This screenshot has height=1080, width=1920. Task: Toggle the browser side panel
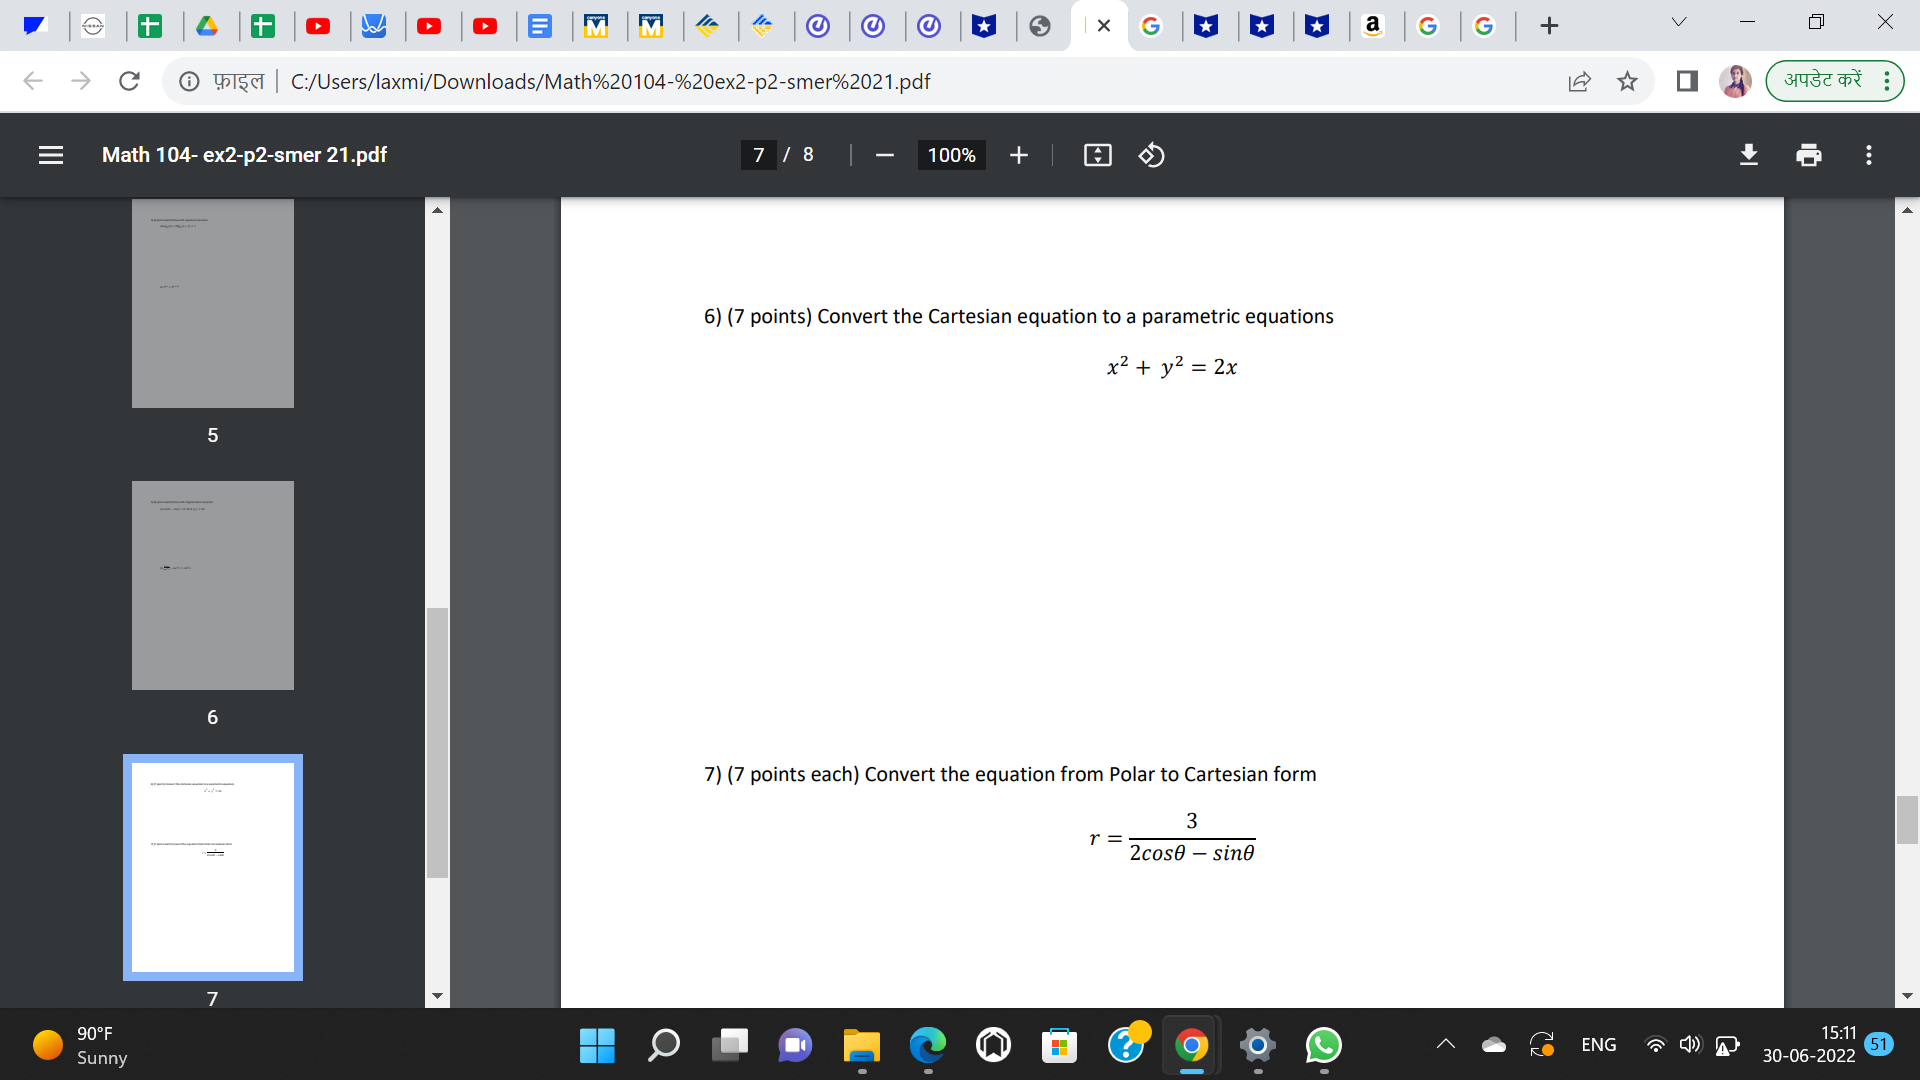[1687, 81]
